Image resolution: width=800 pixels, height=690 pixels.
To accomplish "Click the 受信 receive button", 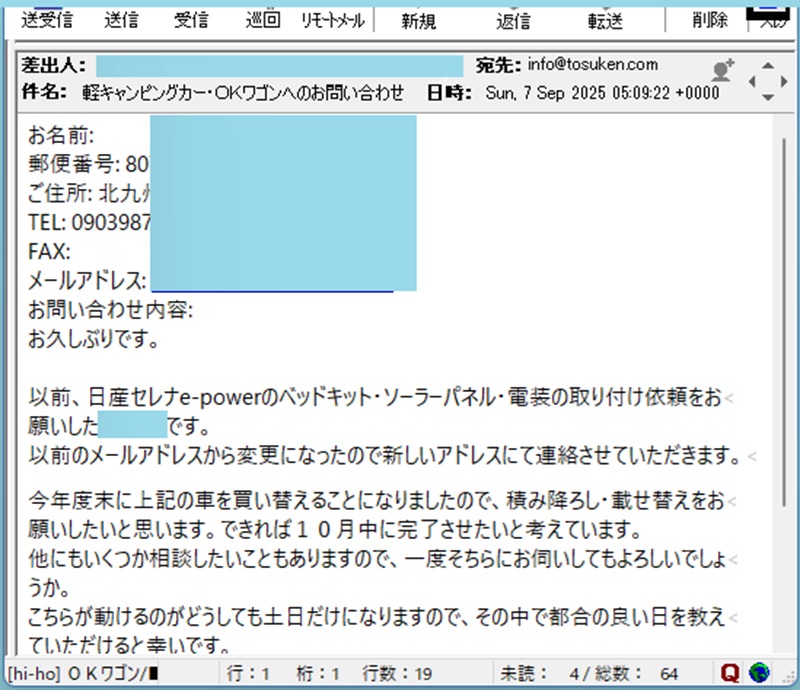I will click(190, 20).
